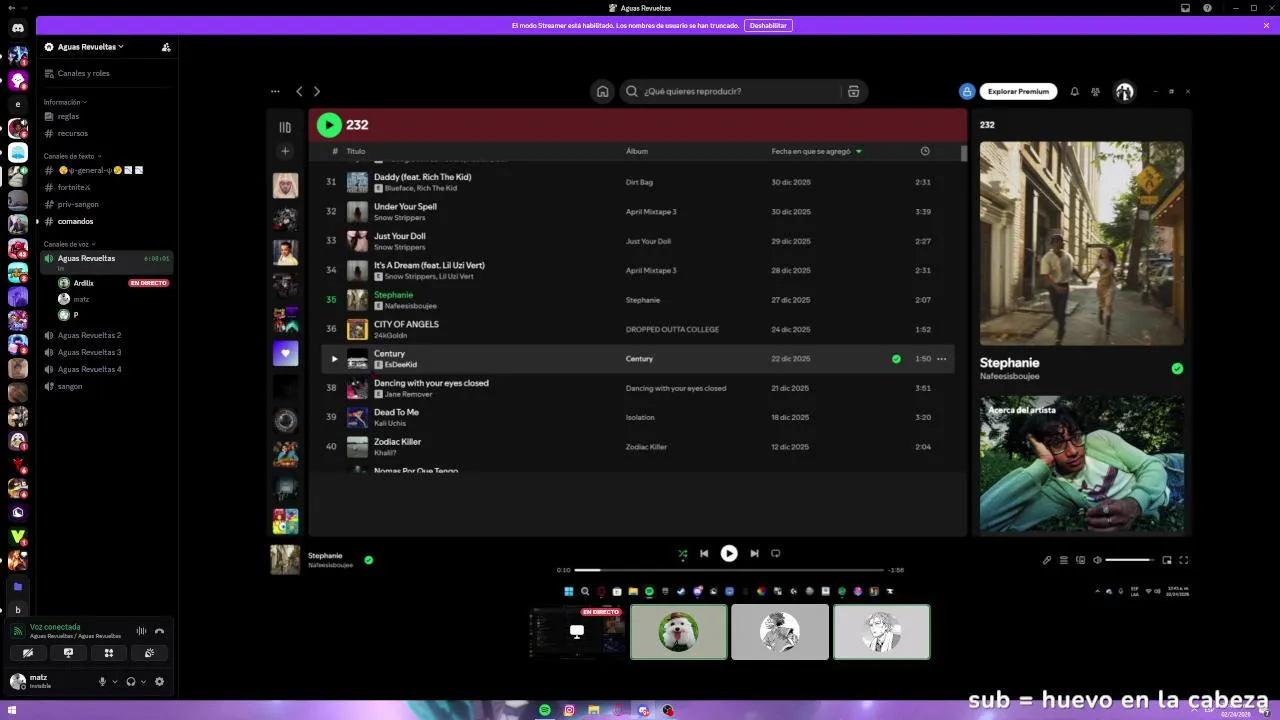
Task: Toggle saved checkmark beside Stephanie in player bar
Action: [x=368, y=560]
